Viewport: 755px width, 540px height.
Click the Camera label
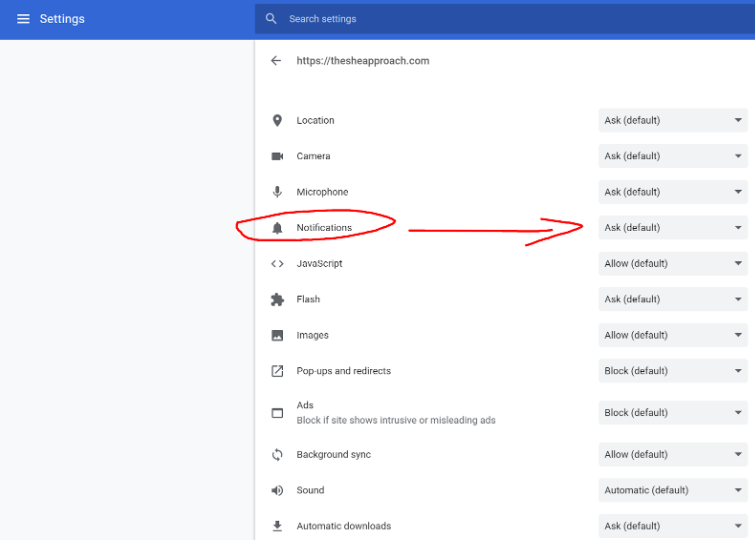pyautogui.click(x=313, y=156)
